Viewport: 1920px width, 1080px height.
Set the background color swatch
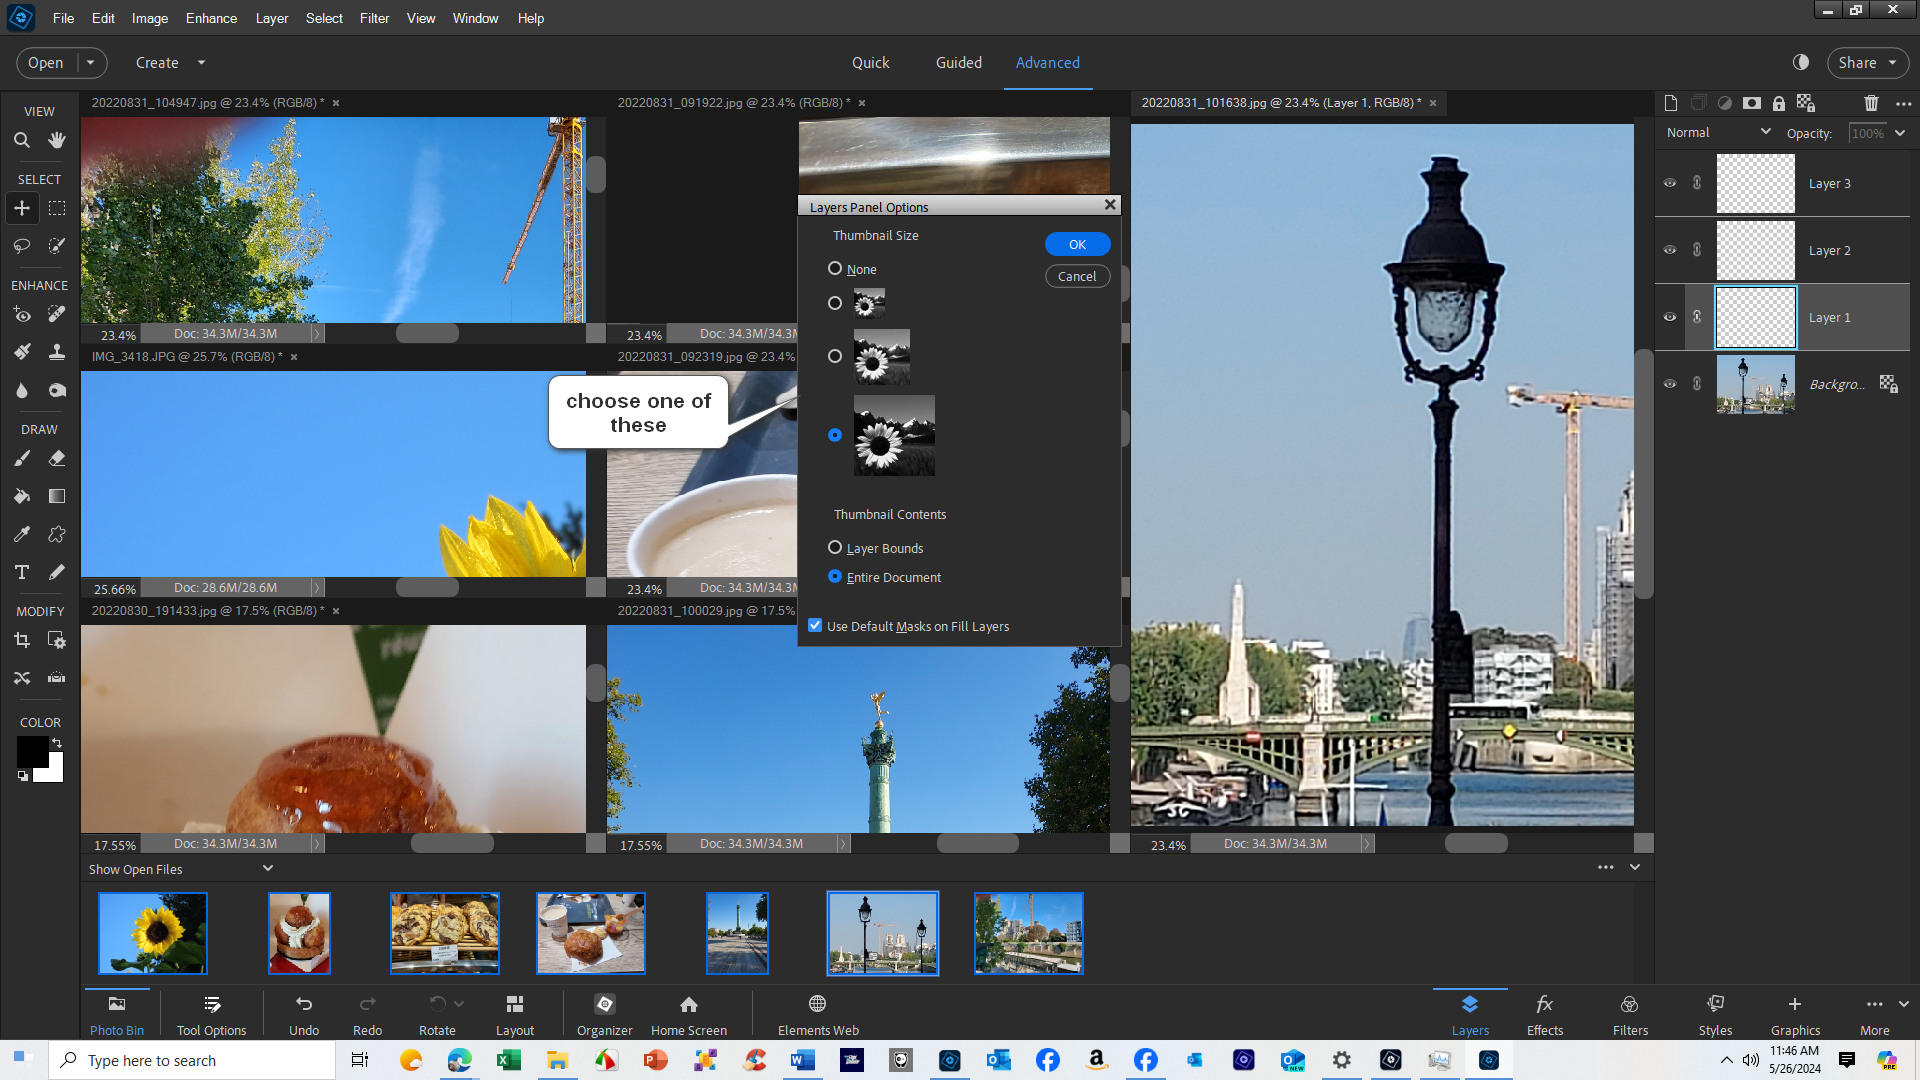click(x=50, y=767)
